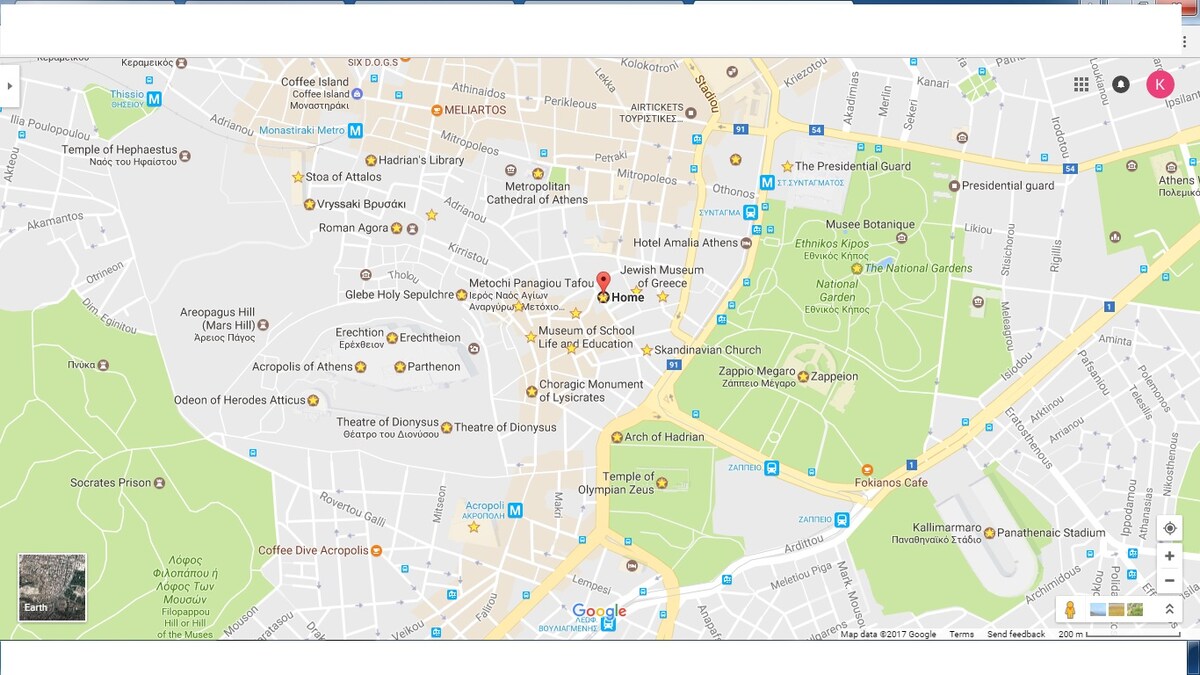
Task: Select the Street View Pegman
Action: click(x=1069, y=609)
